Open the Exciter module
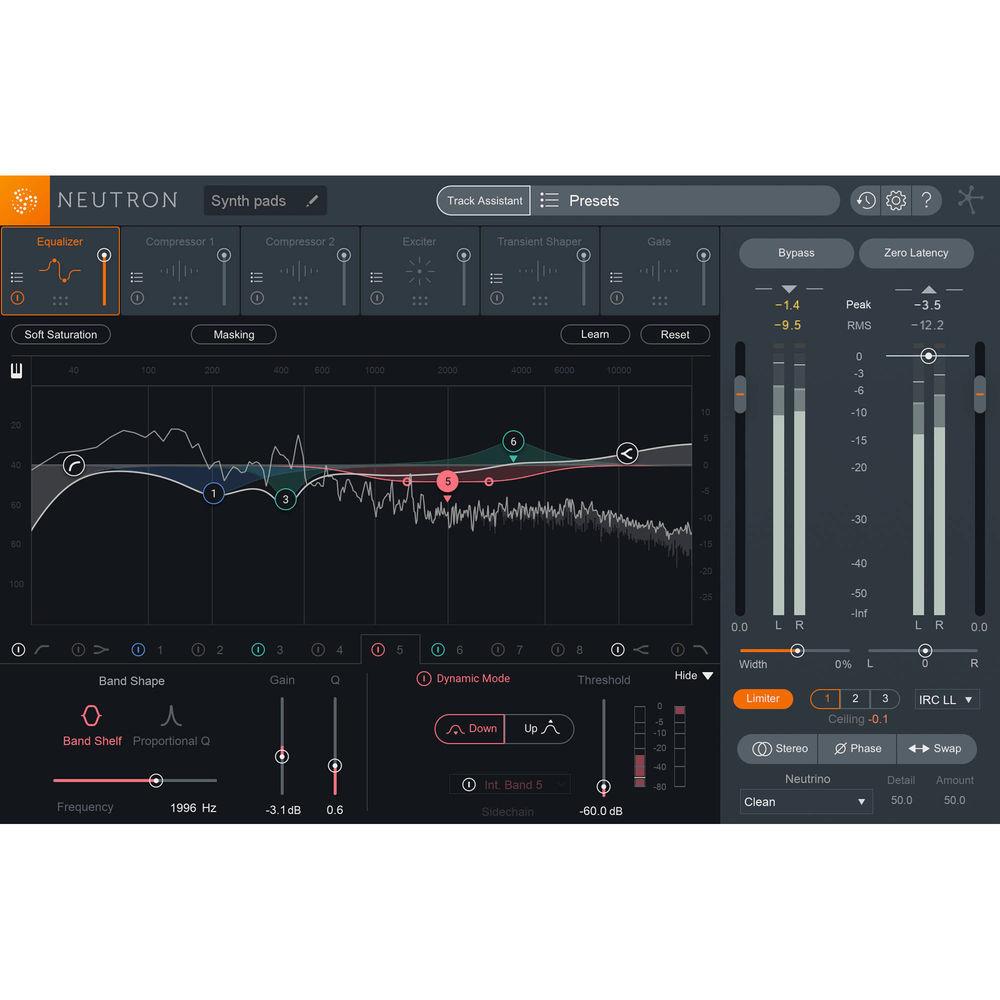The image size is (1000, 1000). click(419, 270)
